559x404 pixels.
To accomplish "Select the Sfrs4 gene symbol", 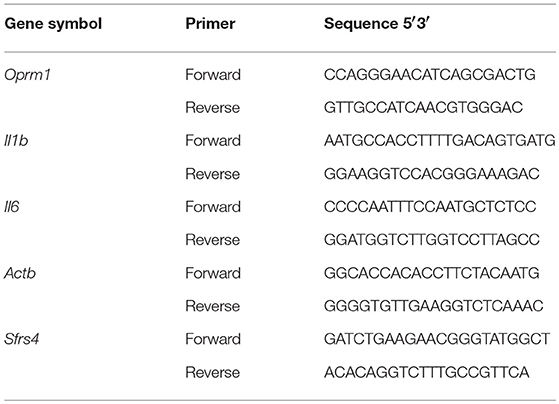I will (x=21, y=339).
